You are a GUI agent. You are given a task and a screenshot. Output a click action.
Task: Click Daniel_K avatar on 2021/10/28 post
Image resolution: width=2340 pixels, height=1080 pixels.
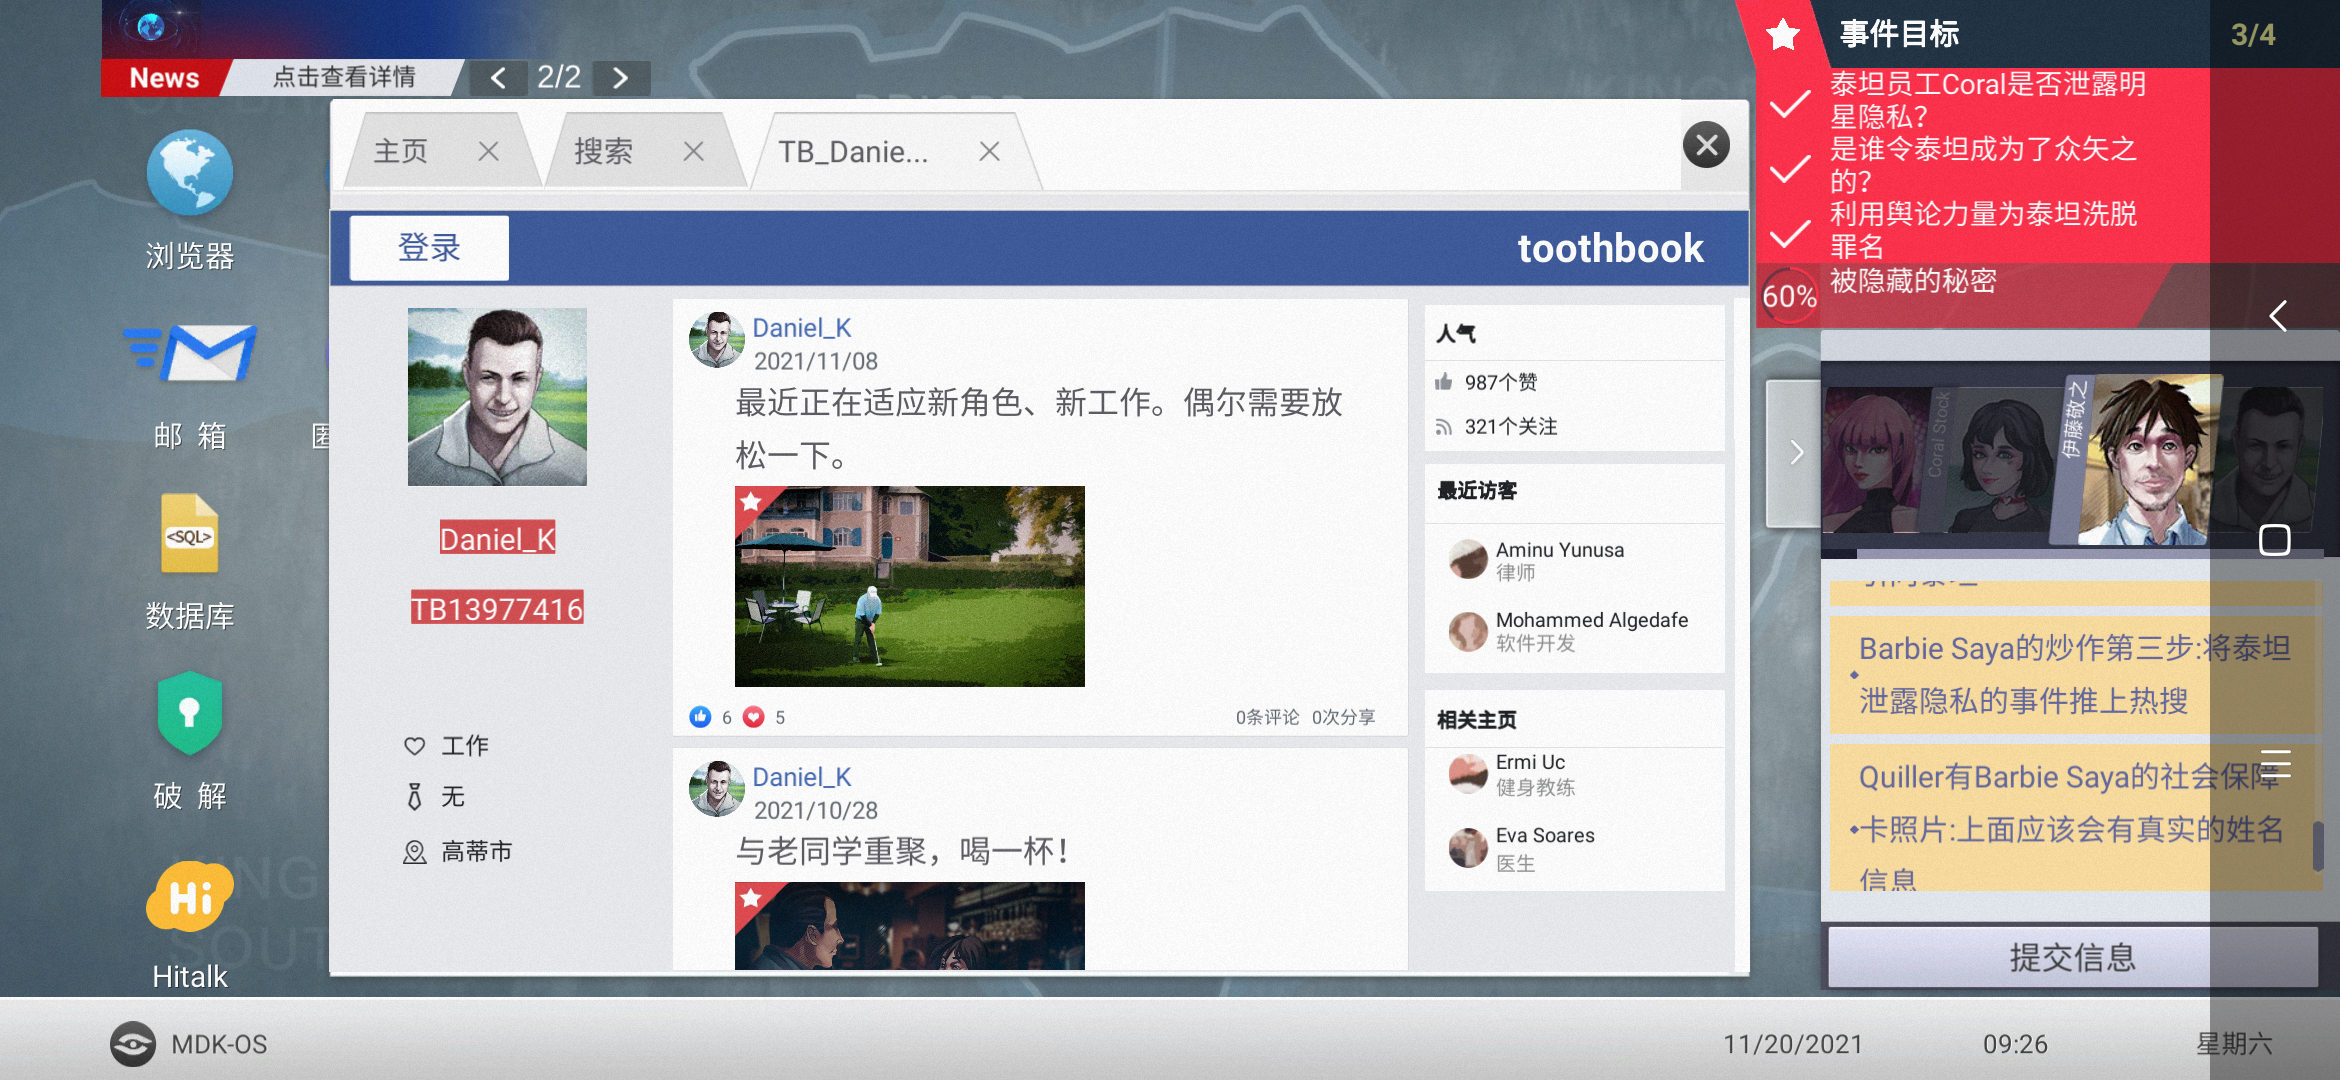[x=717, y=789]
